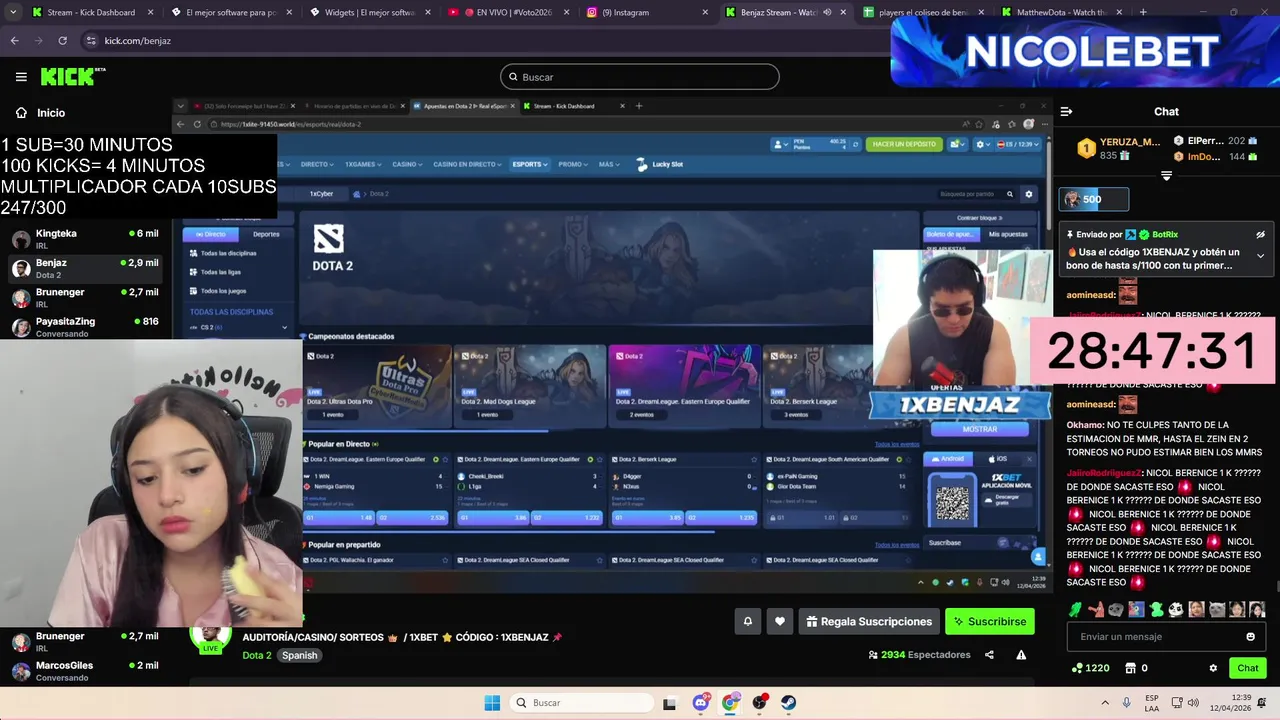Open the Kick hamburger sidebar menu
Viewport: 1280px width, 720px height.
(x=21, y=77)
